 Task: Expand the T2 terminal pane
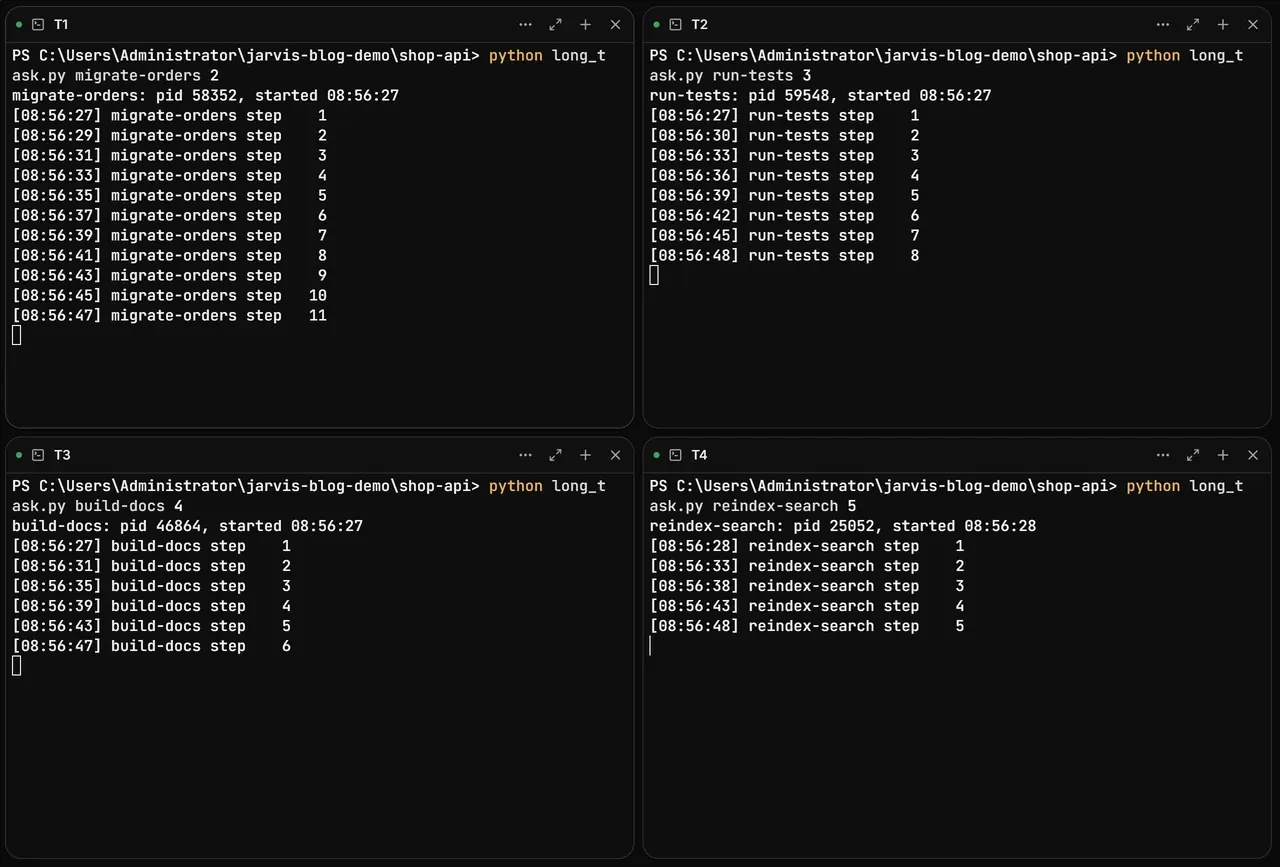[x=1193, y=24]
